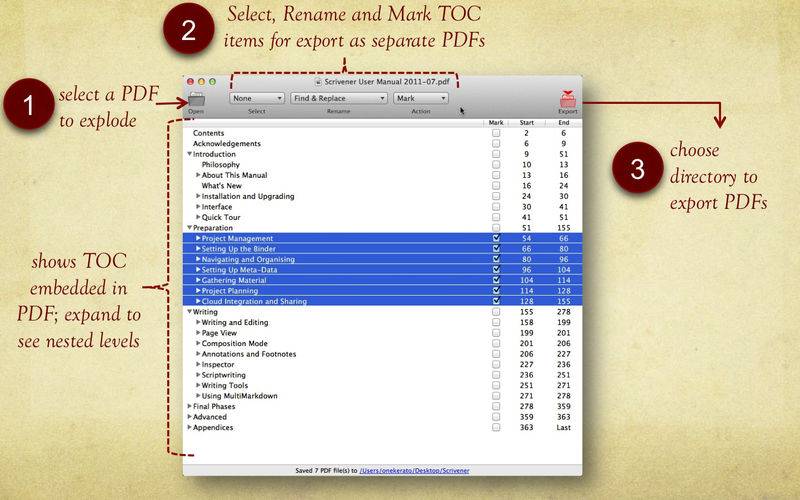Click the Mark column header
800x500 pixels.
[496, 122]
